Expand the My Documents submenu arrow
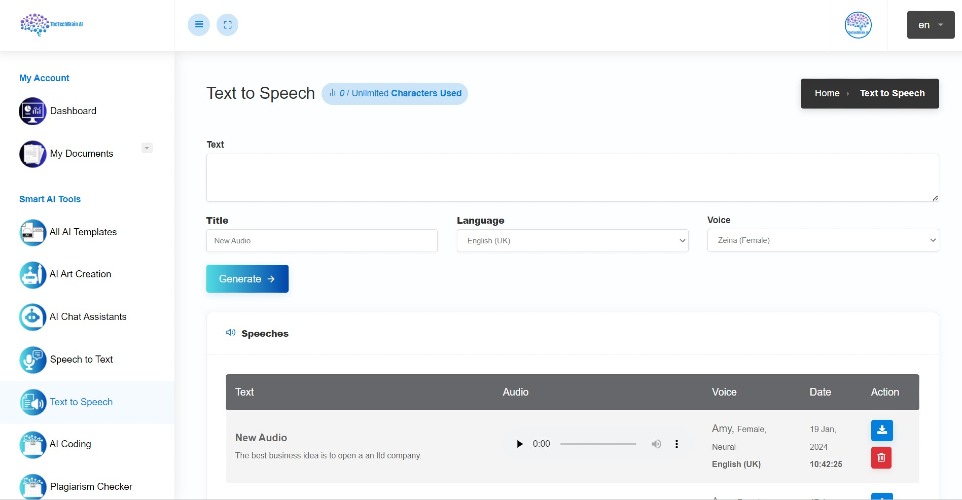This screenshot has height=500, width=962. point(147,148)
